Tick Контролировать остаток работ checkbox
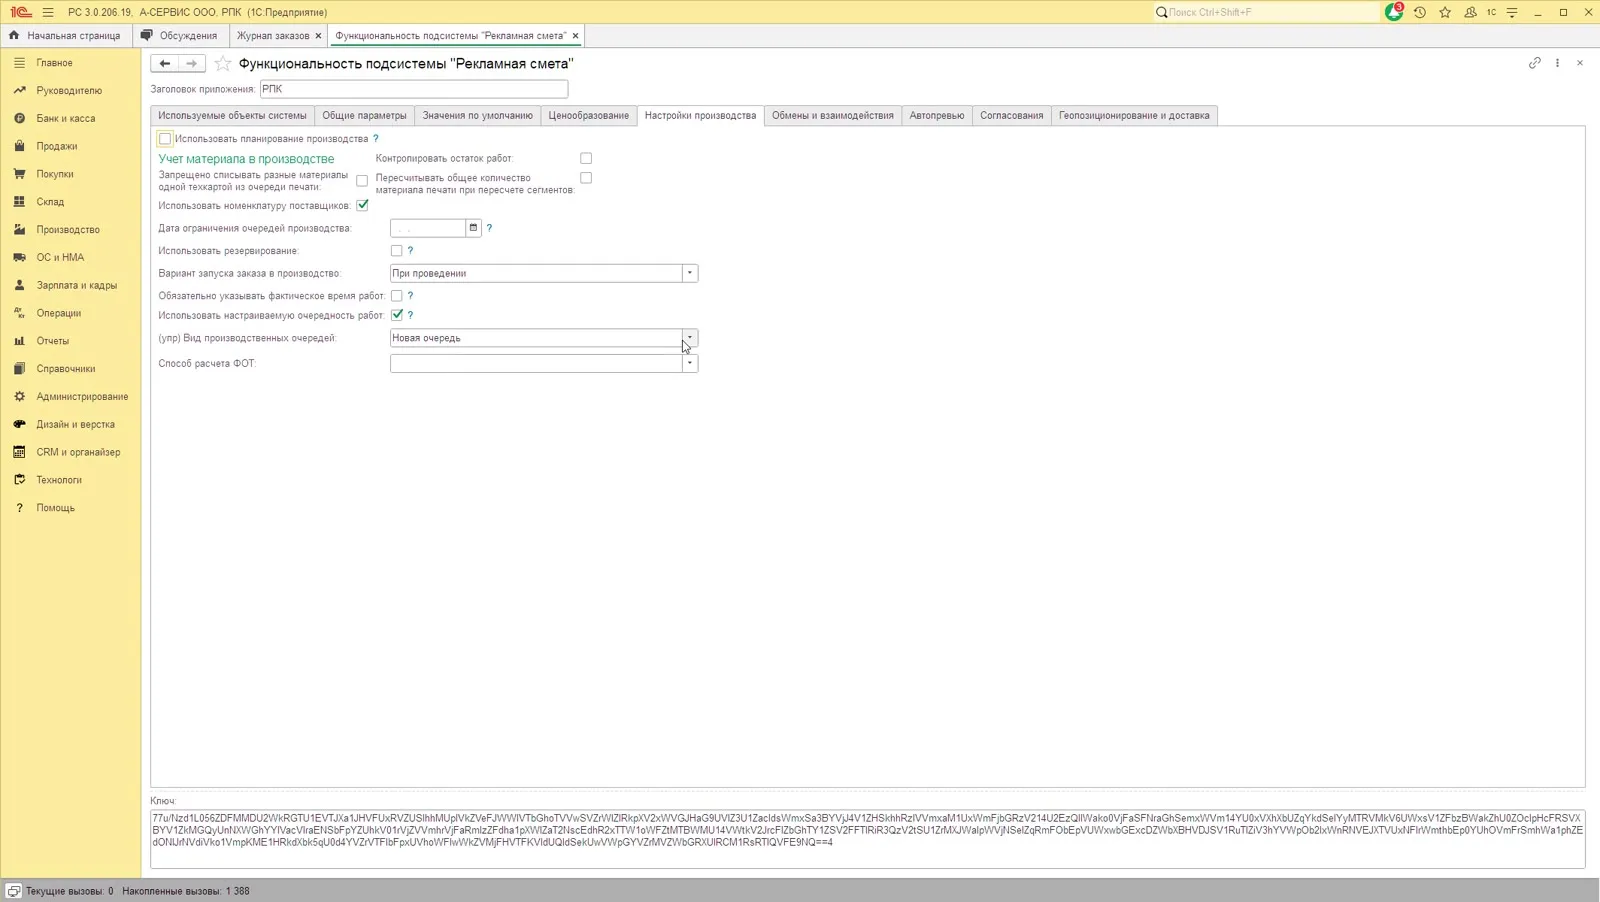This screenshot has height=902, width=1600. 586,158
